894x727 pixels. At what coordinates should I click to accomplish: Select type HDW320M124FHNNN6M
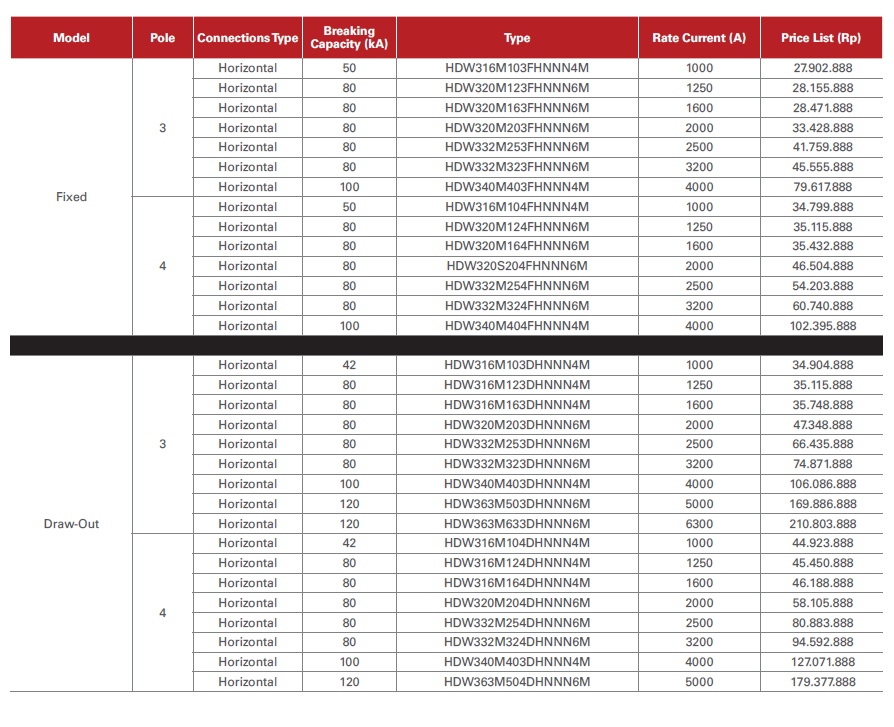517,226
